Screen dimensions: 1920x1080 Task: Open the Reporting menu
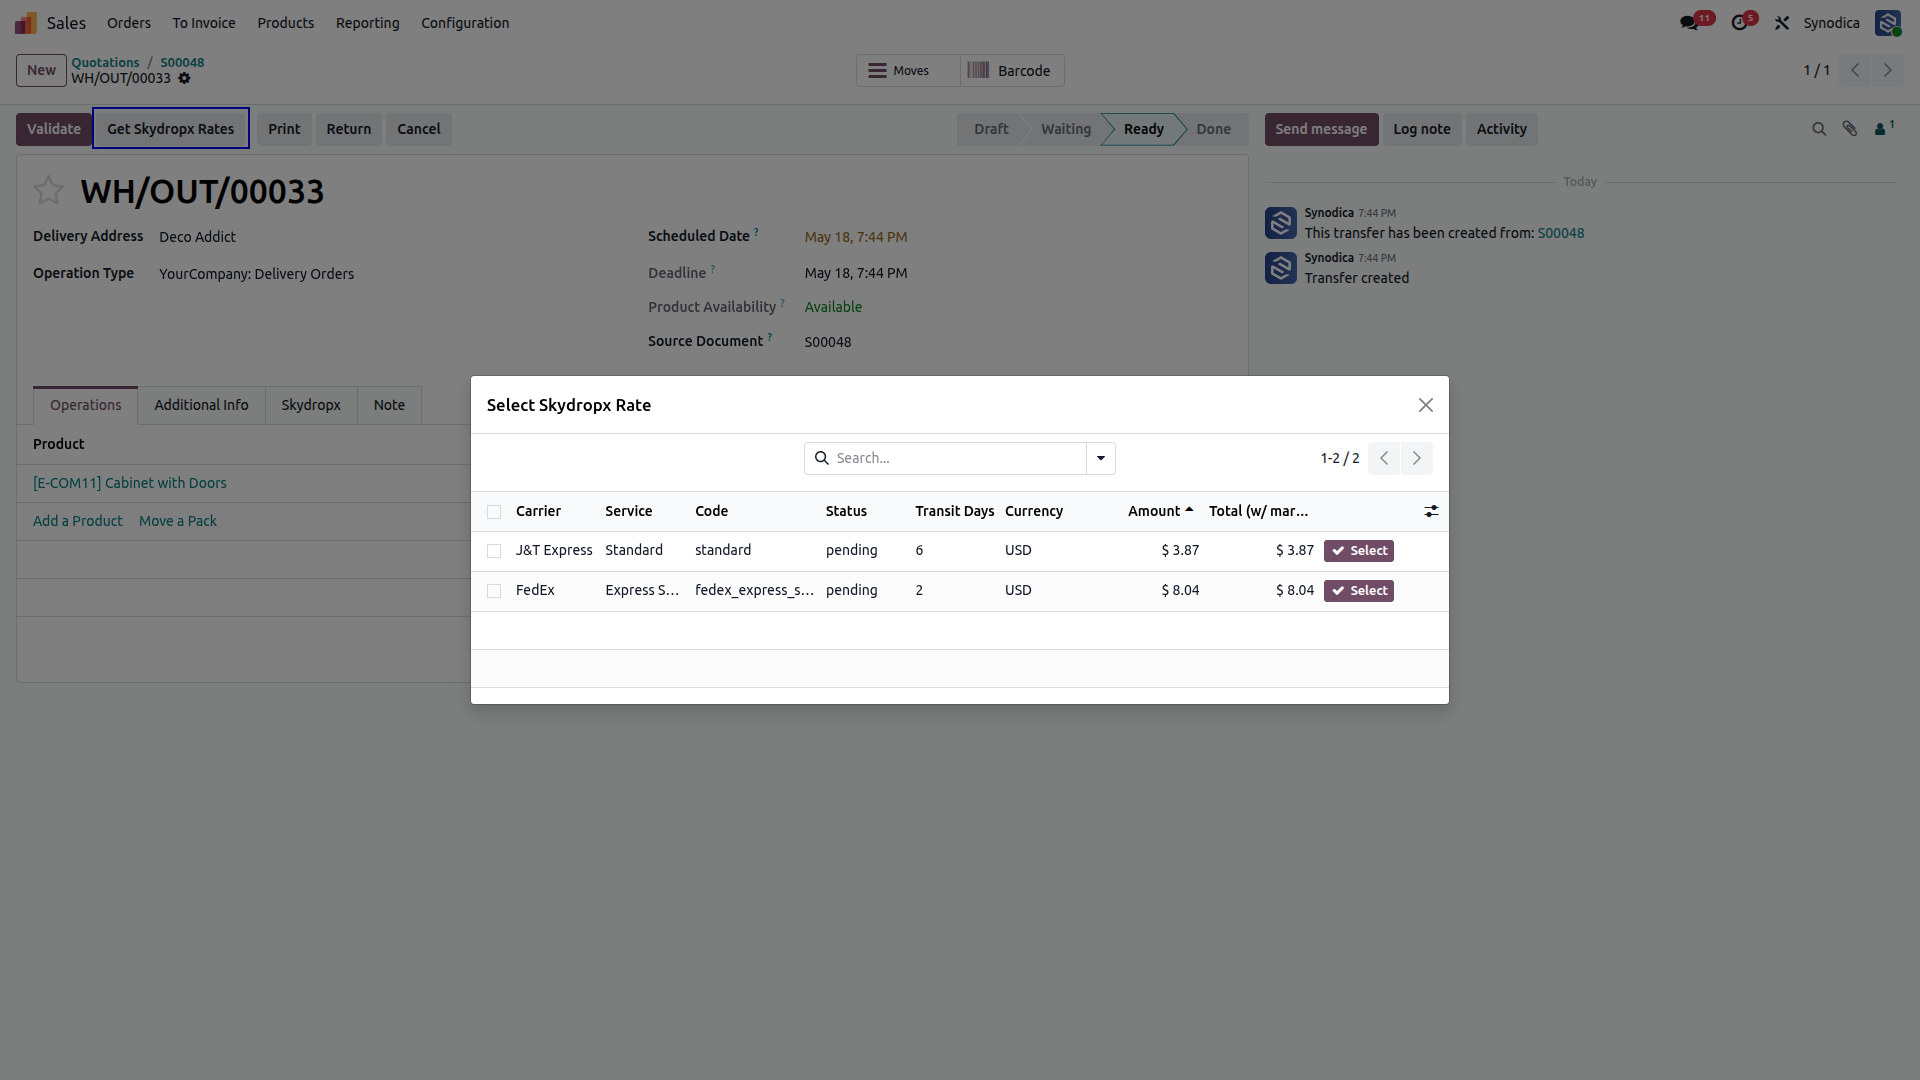point(367,22)
